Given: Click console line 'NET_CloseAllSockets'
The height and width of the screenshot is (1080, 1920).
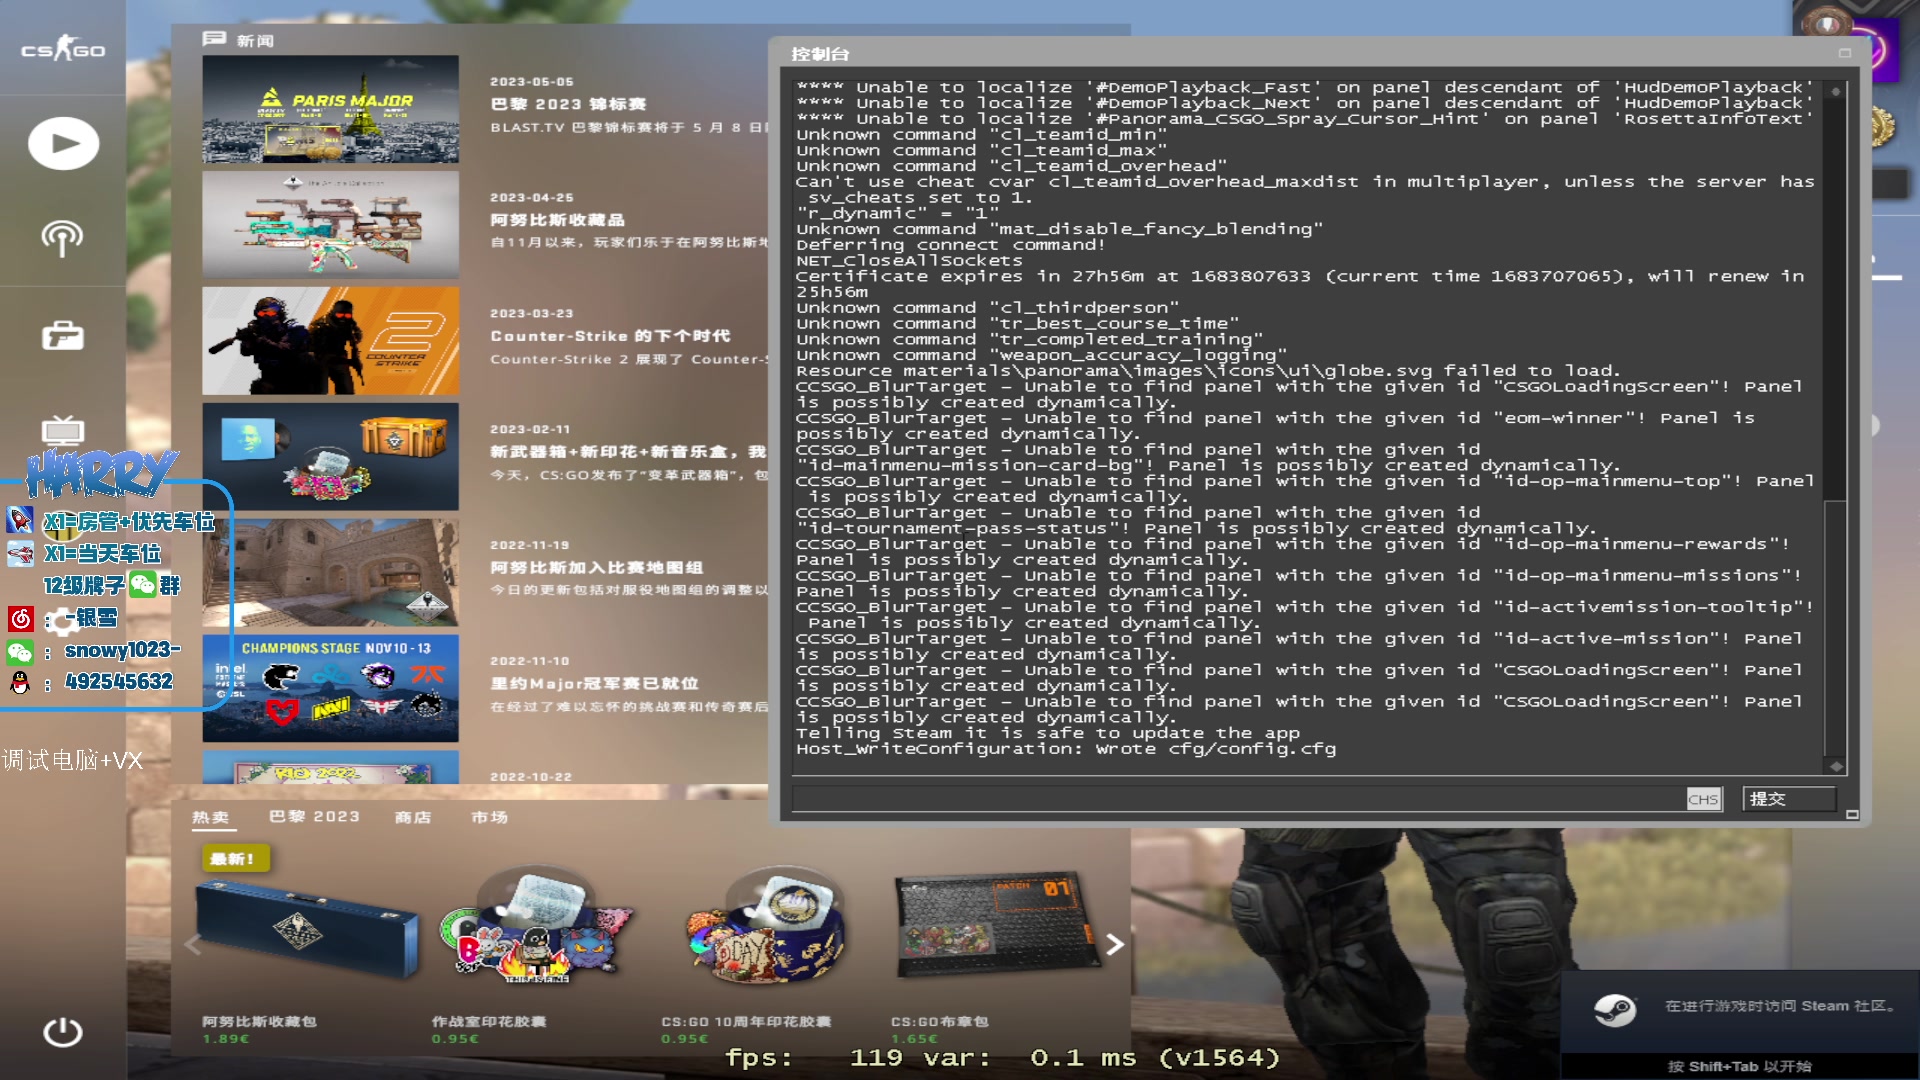Looking at the screenshot, I should click(909, 261).
